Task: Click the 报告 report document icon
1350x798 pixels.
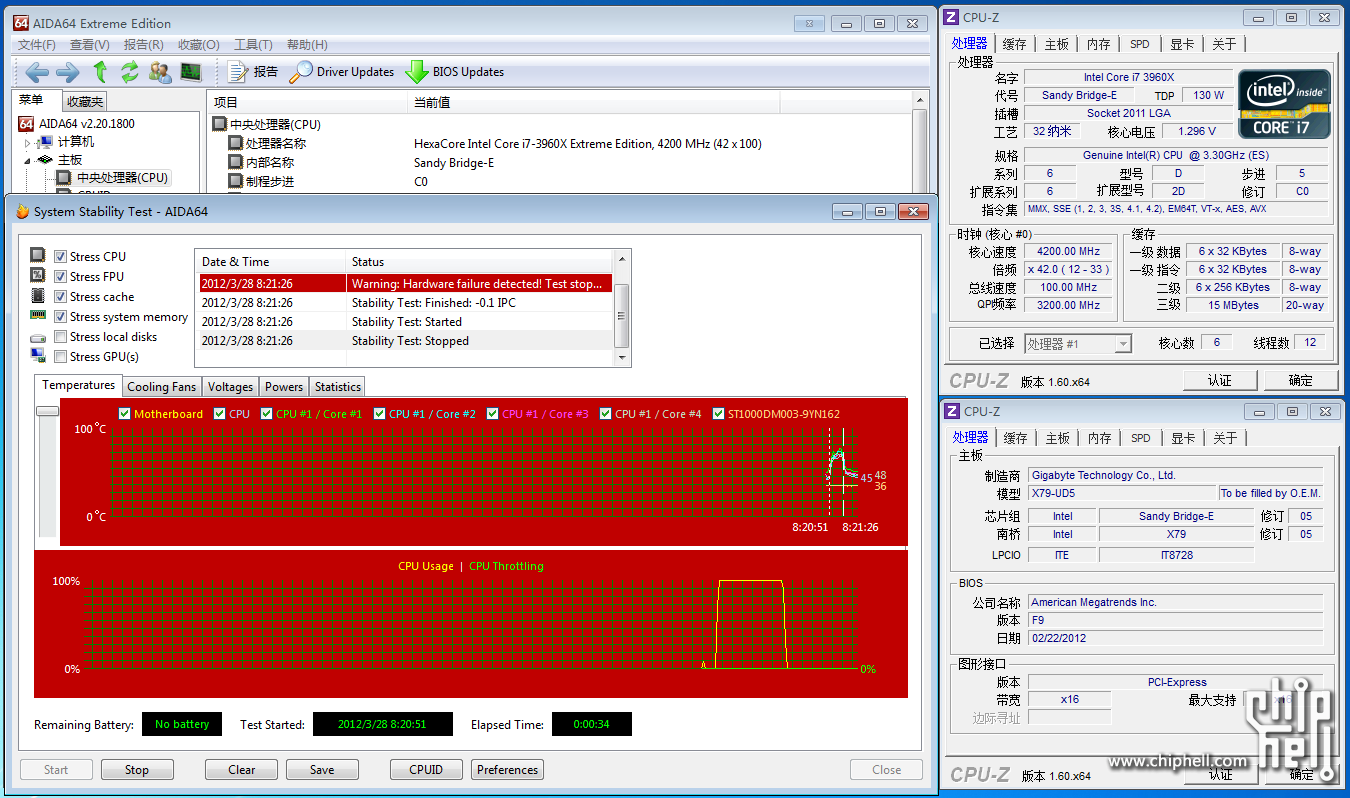Action: click(x=238, y=72)
